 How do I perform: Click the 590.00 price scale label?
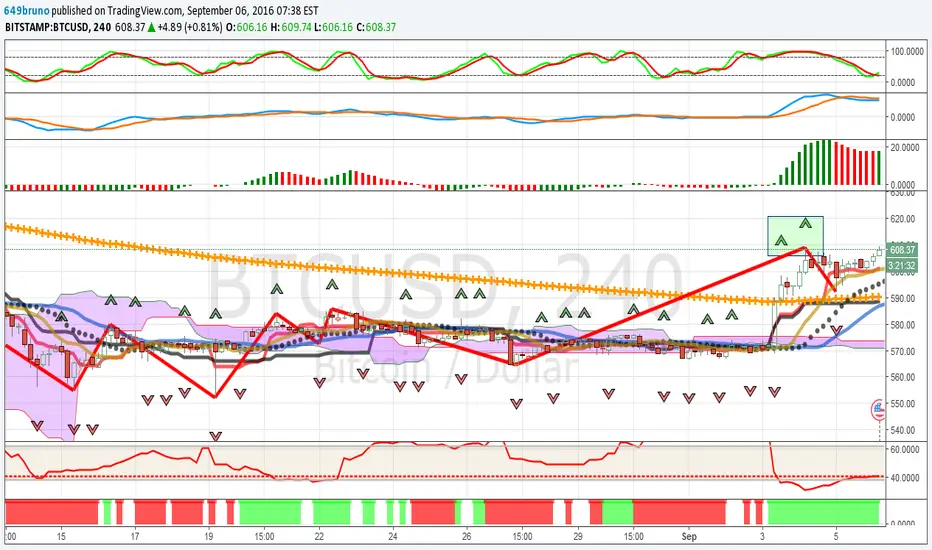(x=902, y=298)
